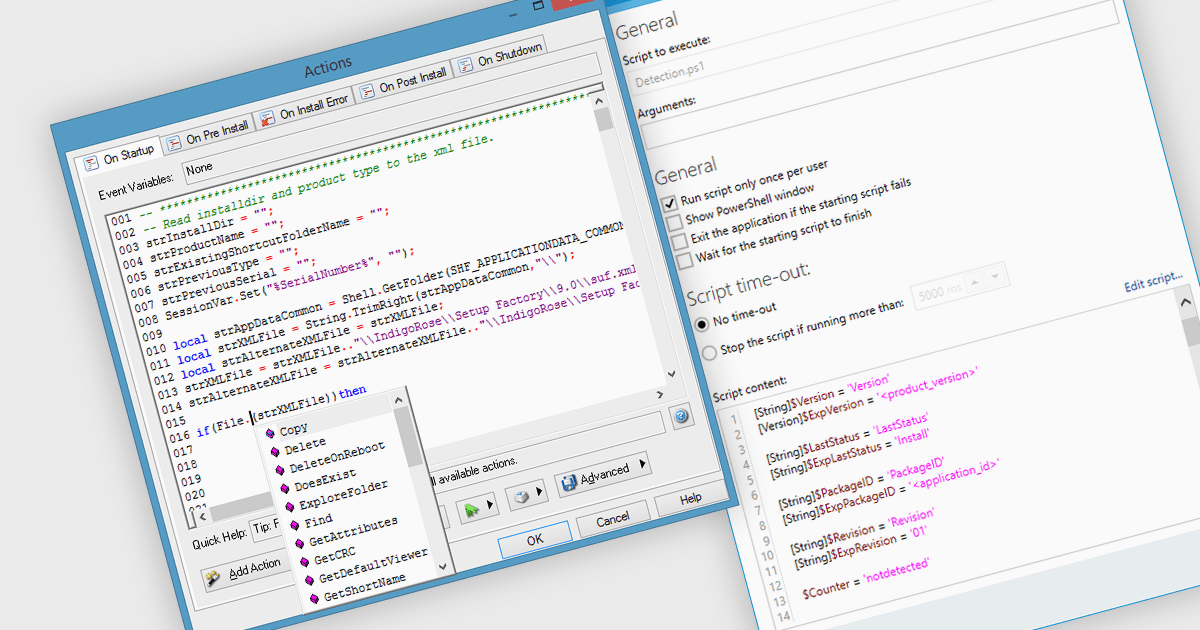Image resolution: width=1200 pixels, height=630 pixels.
Task: Click the Advanced floppy disk icon
Action: pyautogui.click(x=569, y=483)
